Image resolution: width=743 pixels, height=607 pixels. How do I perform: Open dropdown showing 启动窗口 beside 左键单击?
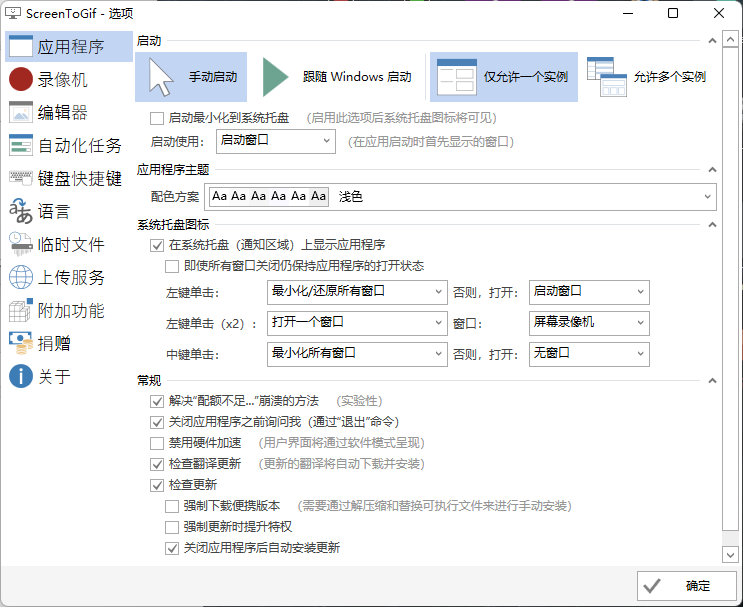click(x=589, y=292)
